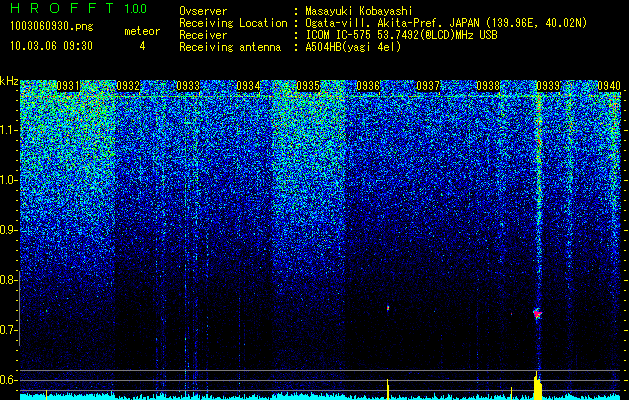This screenshot has height=400, width=629.
Task: Click receiver text ICOM IC-575 53.7492 MHz
Action: pos(401,35)
